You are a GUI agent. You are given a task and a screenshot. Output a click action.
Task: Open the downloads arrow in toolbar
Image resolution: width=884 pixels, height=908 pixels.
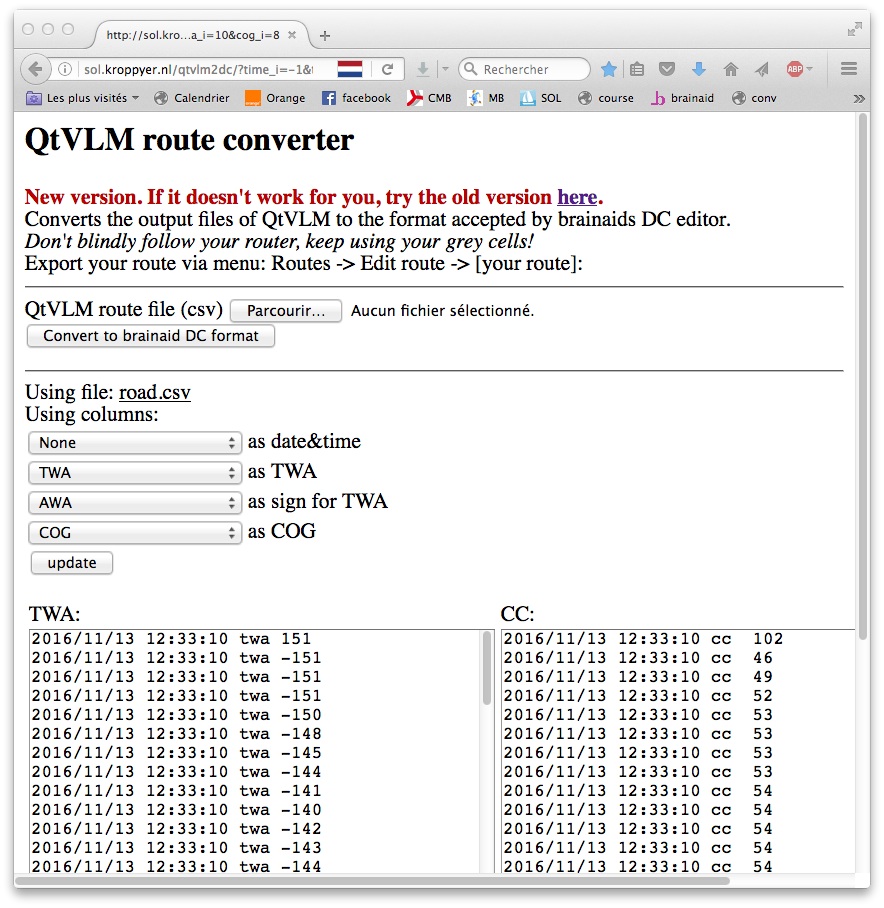click(x=699, y=69)
